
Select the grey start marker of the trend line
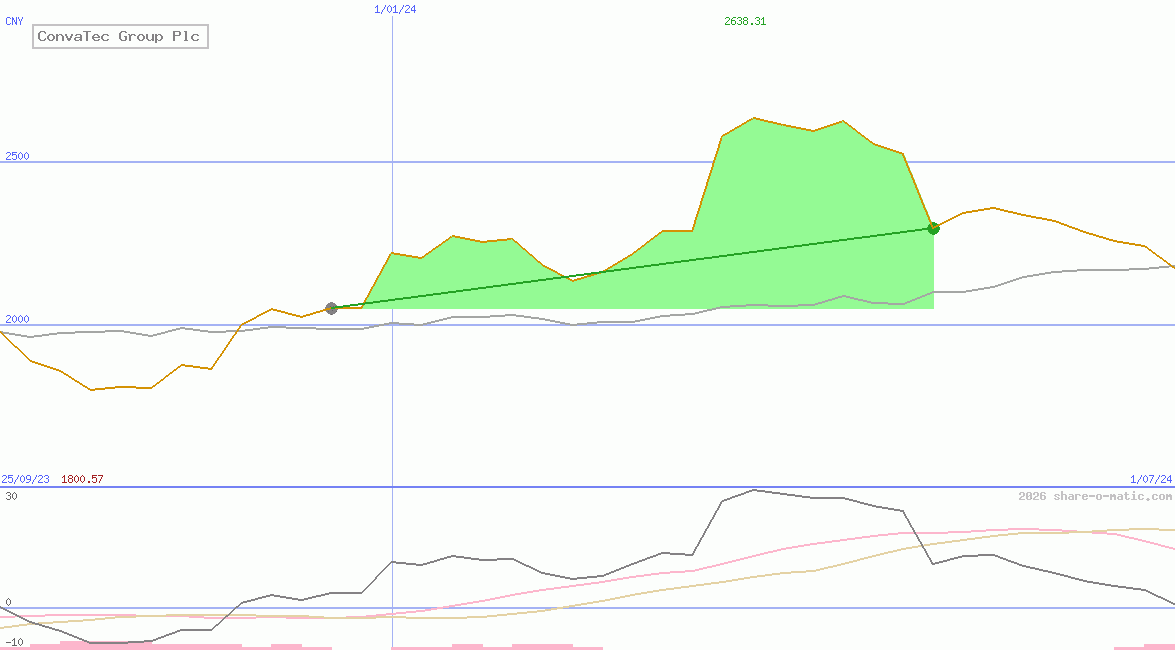point(331,308)
